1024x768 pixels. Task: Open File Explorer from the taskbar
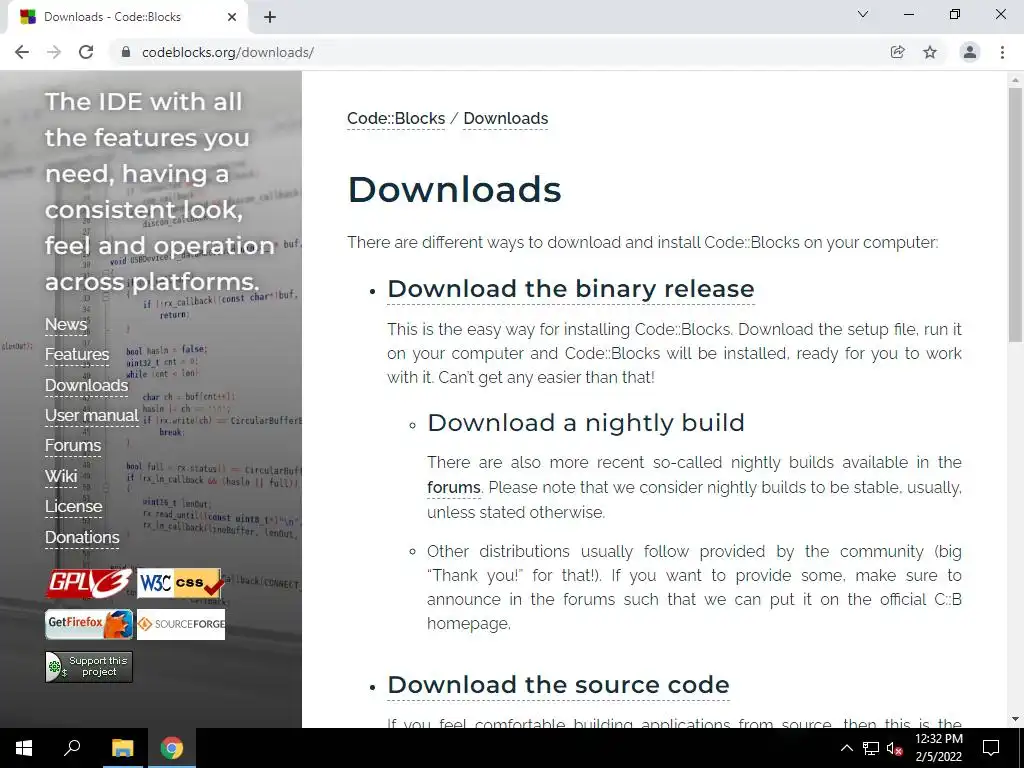122,748
